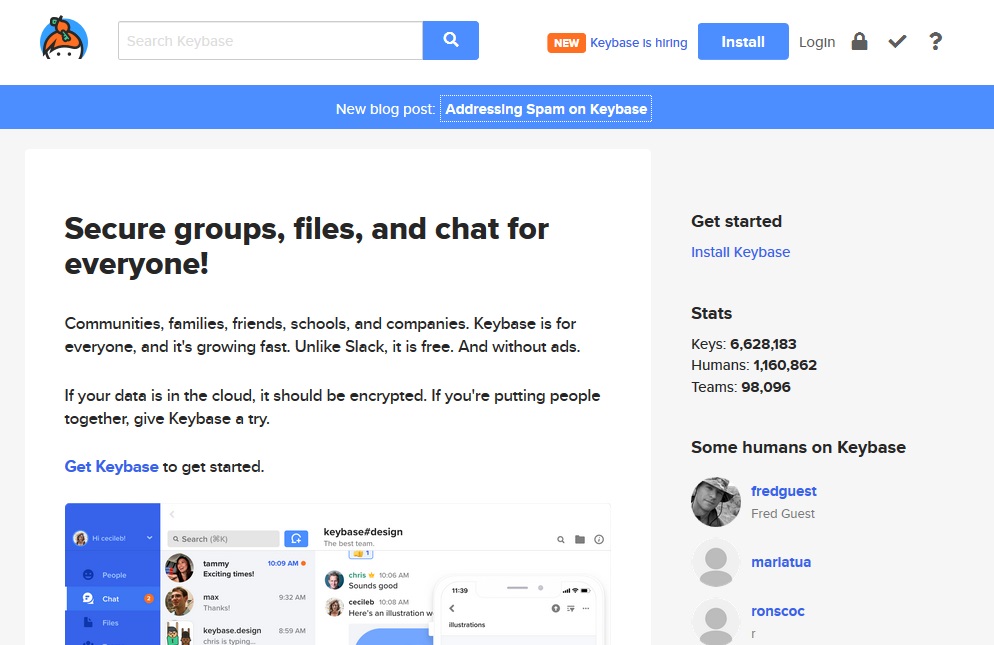994x645 pixels.
Task: Click the checkmark icon in header
Action: (897, 42)
